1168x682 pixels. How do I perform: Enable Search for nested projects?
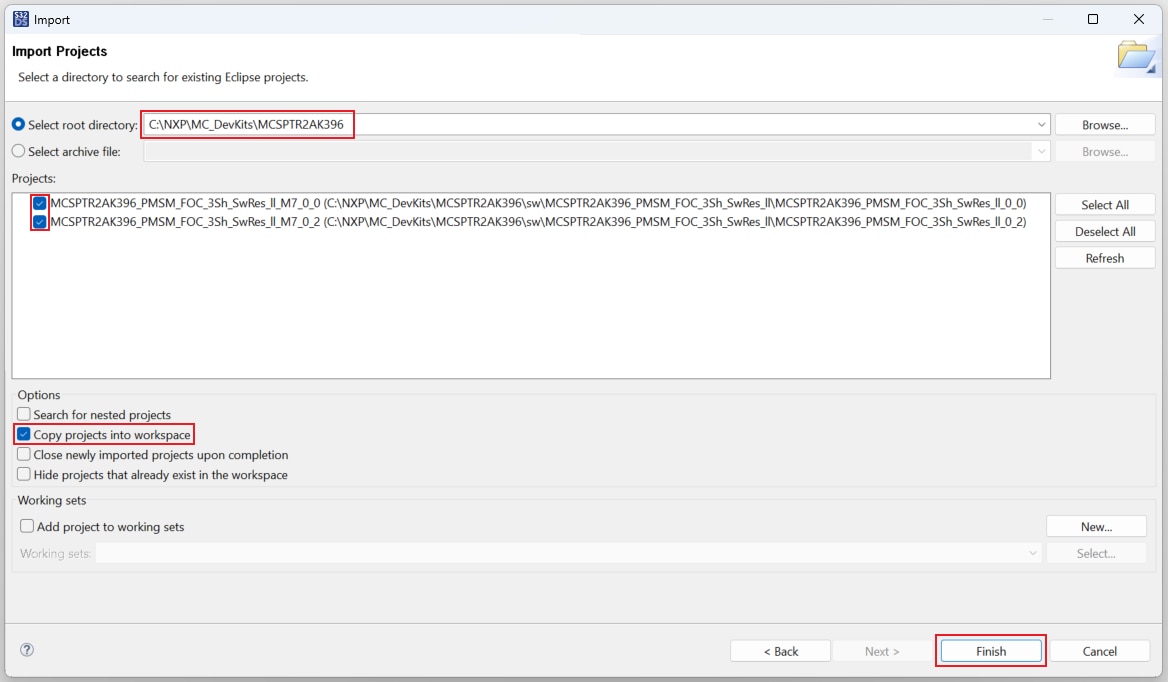click(25, 414)
